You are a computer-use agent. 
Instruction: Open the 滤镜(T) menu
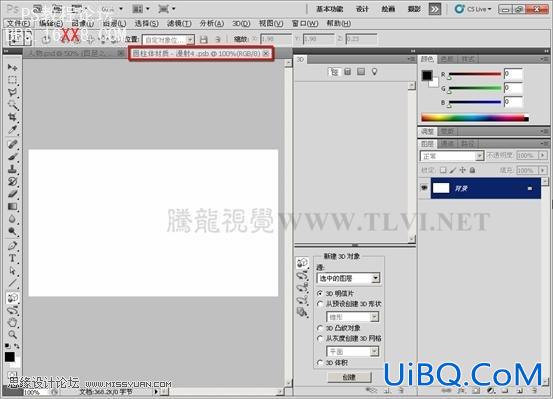[x=179, y=23]
